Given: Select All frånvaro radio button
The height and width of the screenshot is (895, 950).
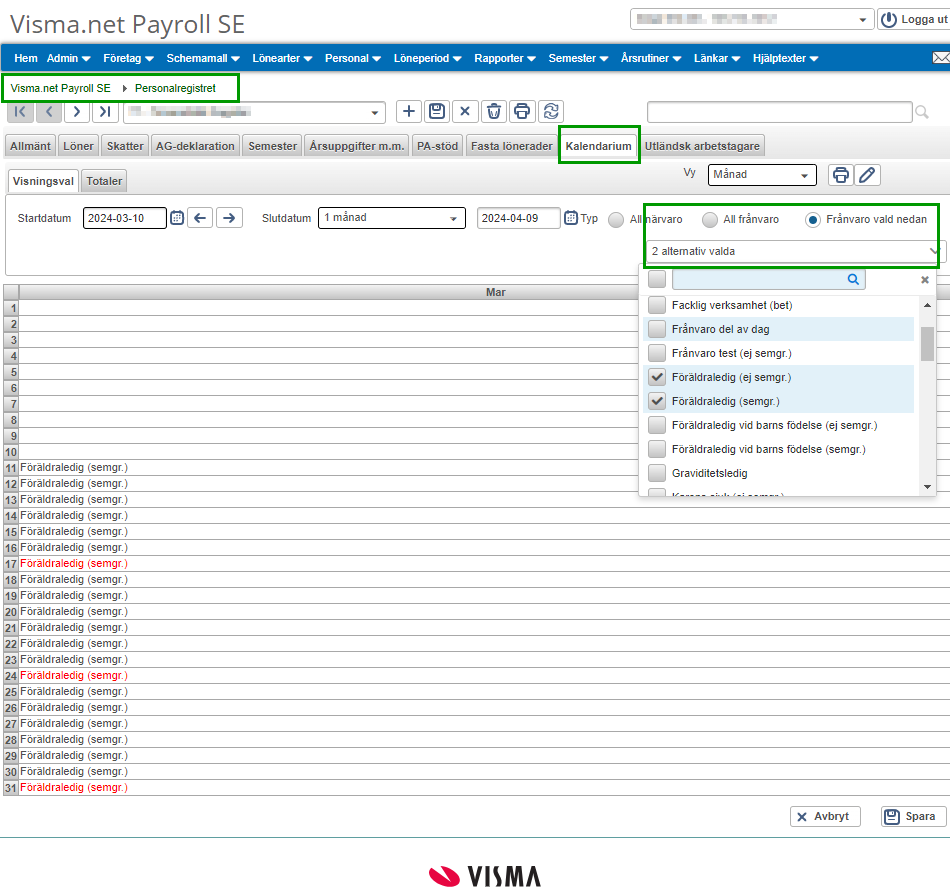Looking at the screenshot, I should point(709,219).
